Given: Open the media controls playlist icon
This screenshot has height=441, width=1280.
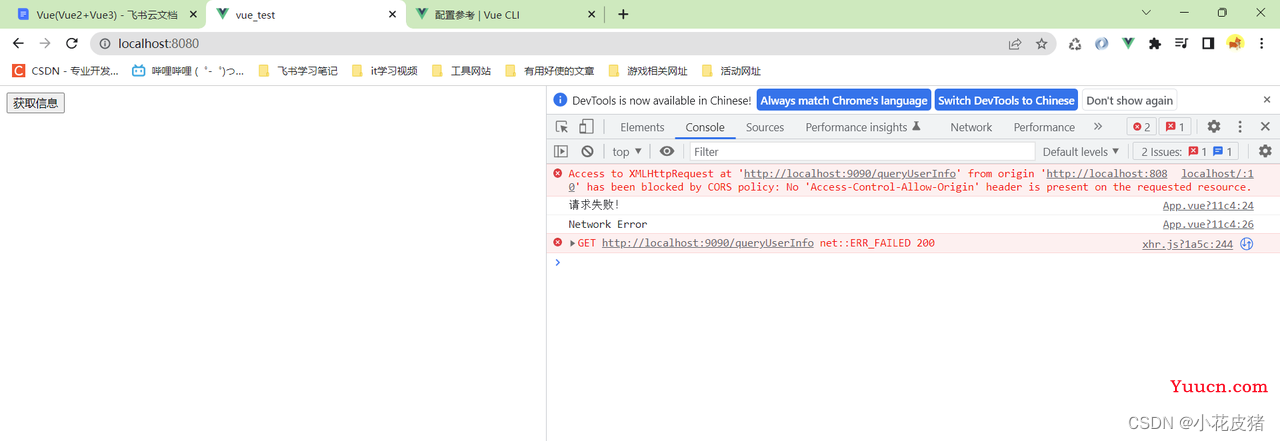Looking at the screenshot, I should 1181,43.
